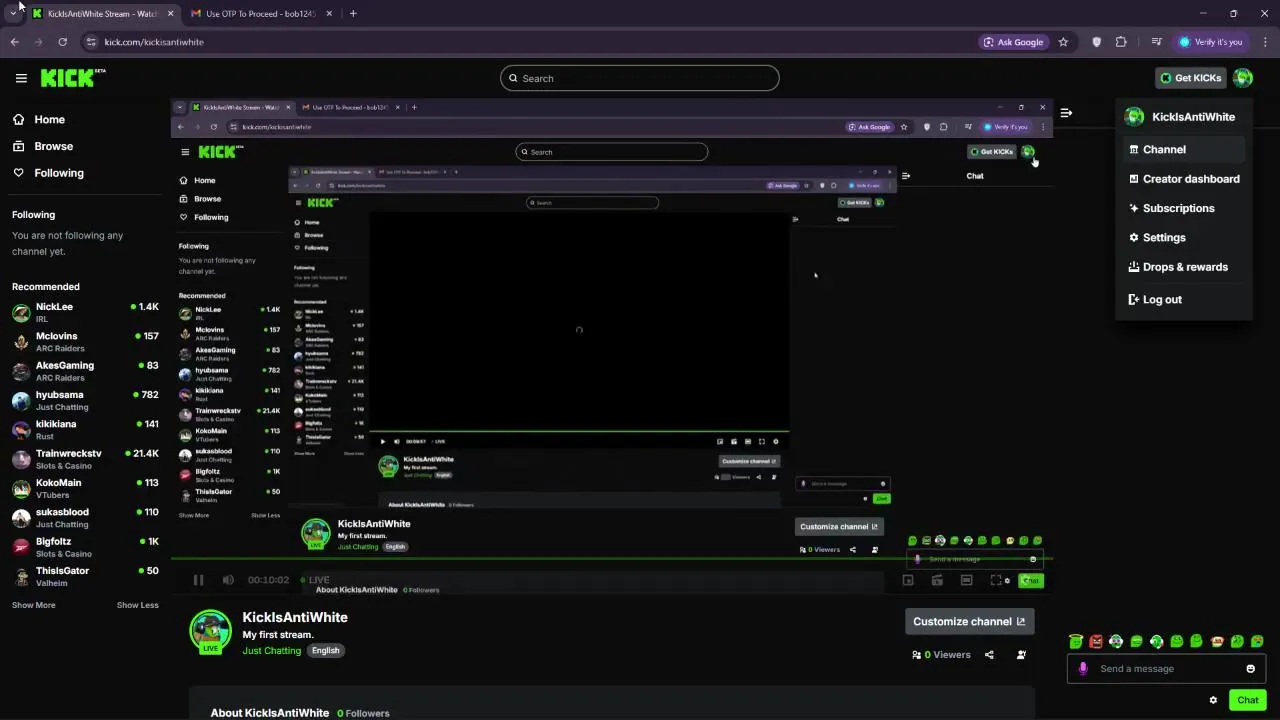Screen dimensions: 1280x720
Task: Open the tab search dropdown arrow
Action: click(x=13, y=13)
